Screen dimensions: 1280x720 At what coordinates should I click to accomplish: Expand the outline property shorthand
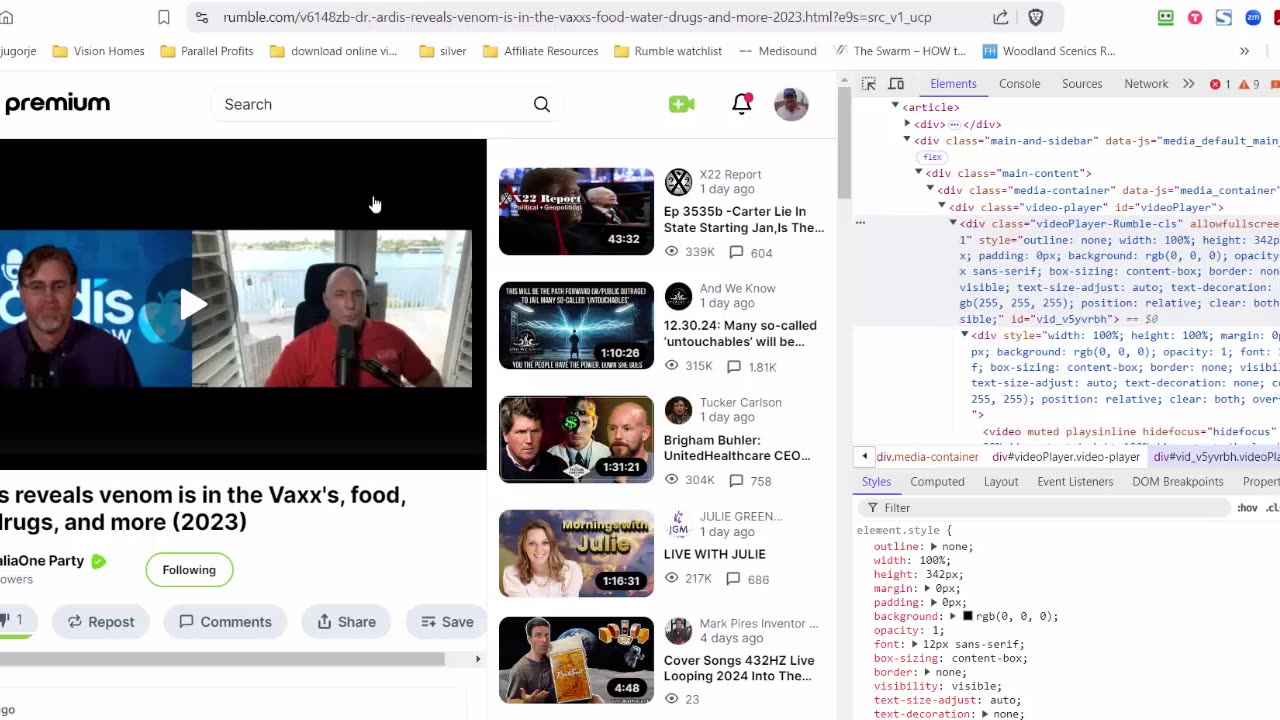934,547
